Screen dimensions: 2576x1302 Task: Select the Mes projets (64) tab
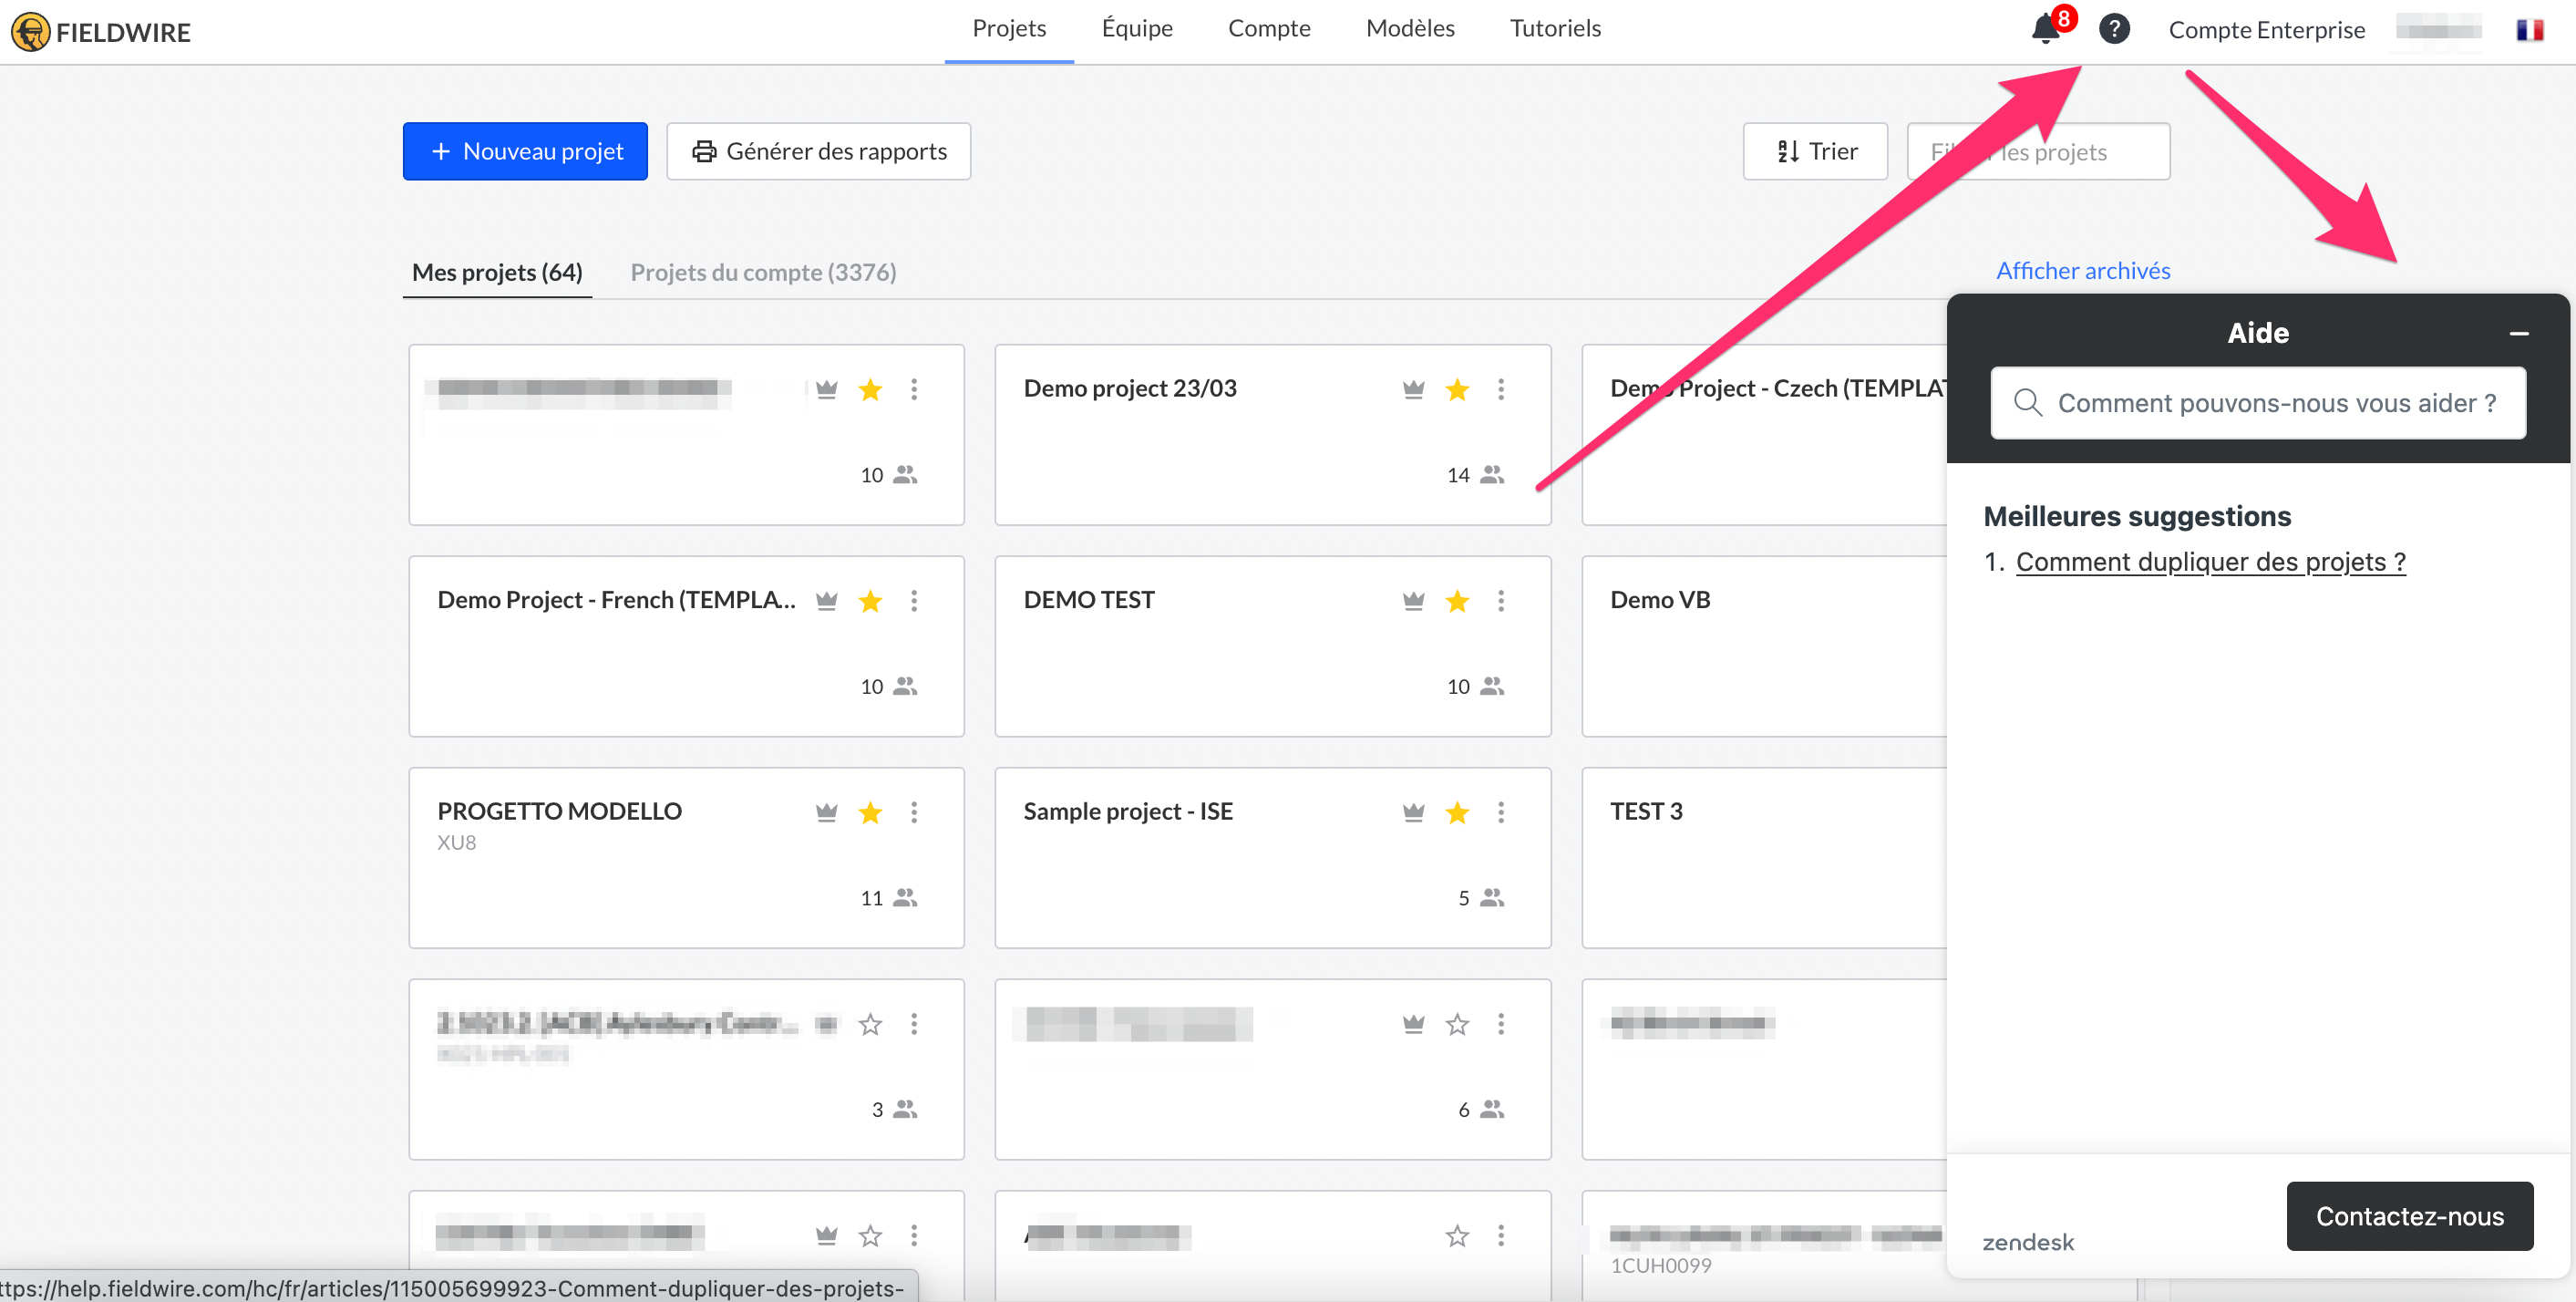[497, 272]
